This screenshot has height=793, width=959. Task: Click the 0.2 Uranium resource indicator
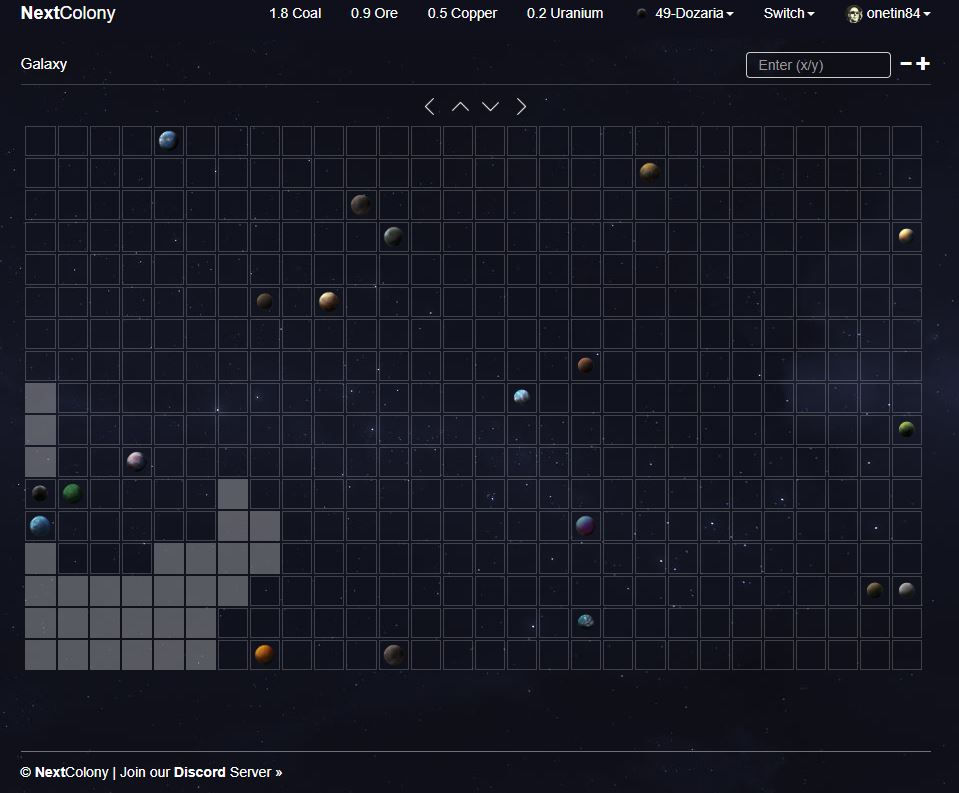(x=565, y=13)
